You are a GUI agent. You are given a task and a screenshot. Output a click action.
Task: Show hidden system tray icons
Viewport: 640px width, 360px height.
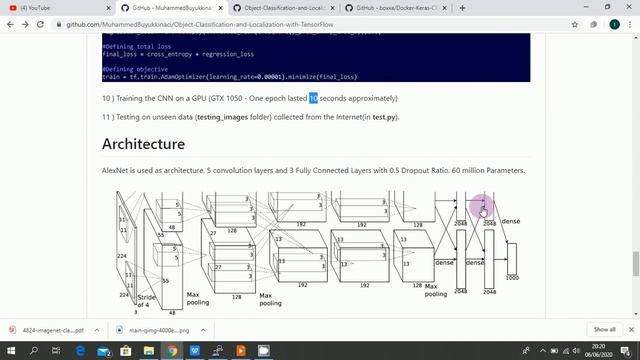pyautogui.click(x=542, y=351)
